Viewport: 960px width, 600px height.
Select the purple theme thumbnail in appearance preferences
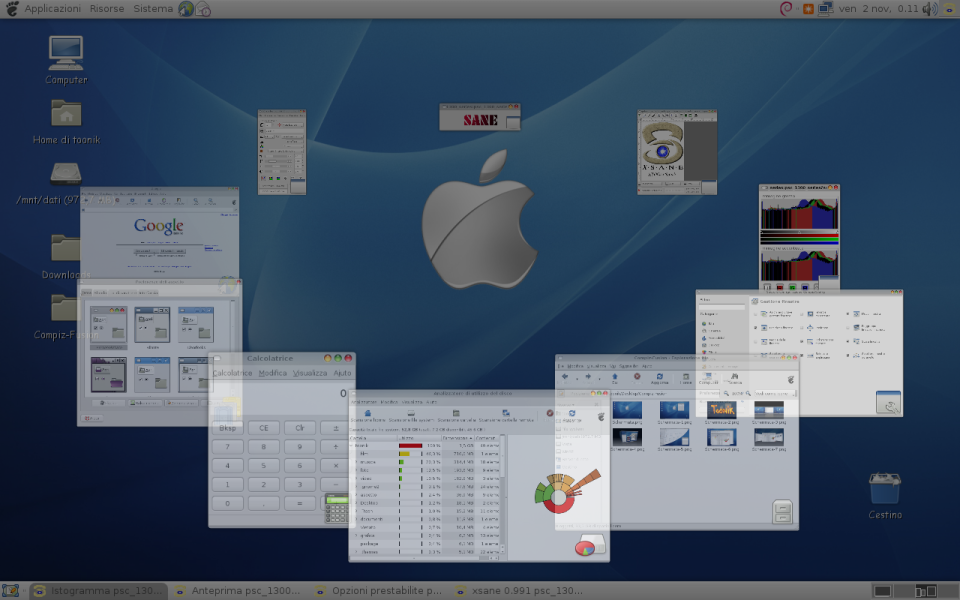click(108, 375)
